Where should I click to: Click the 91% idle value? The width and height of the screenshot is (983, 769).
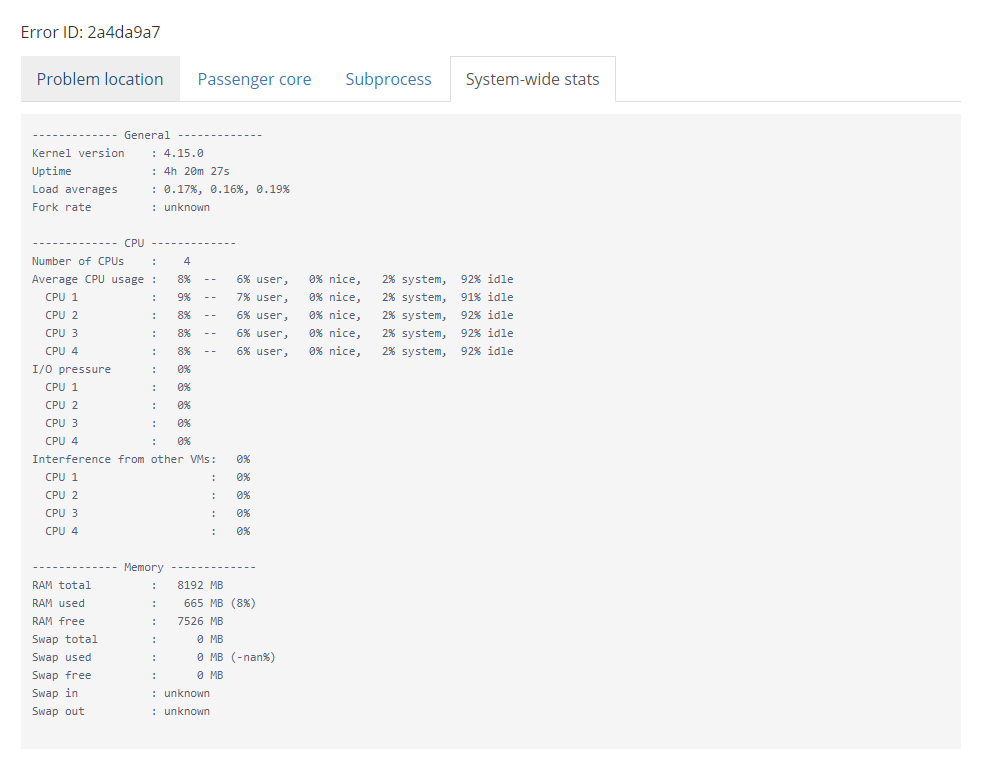coord(487,297)
